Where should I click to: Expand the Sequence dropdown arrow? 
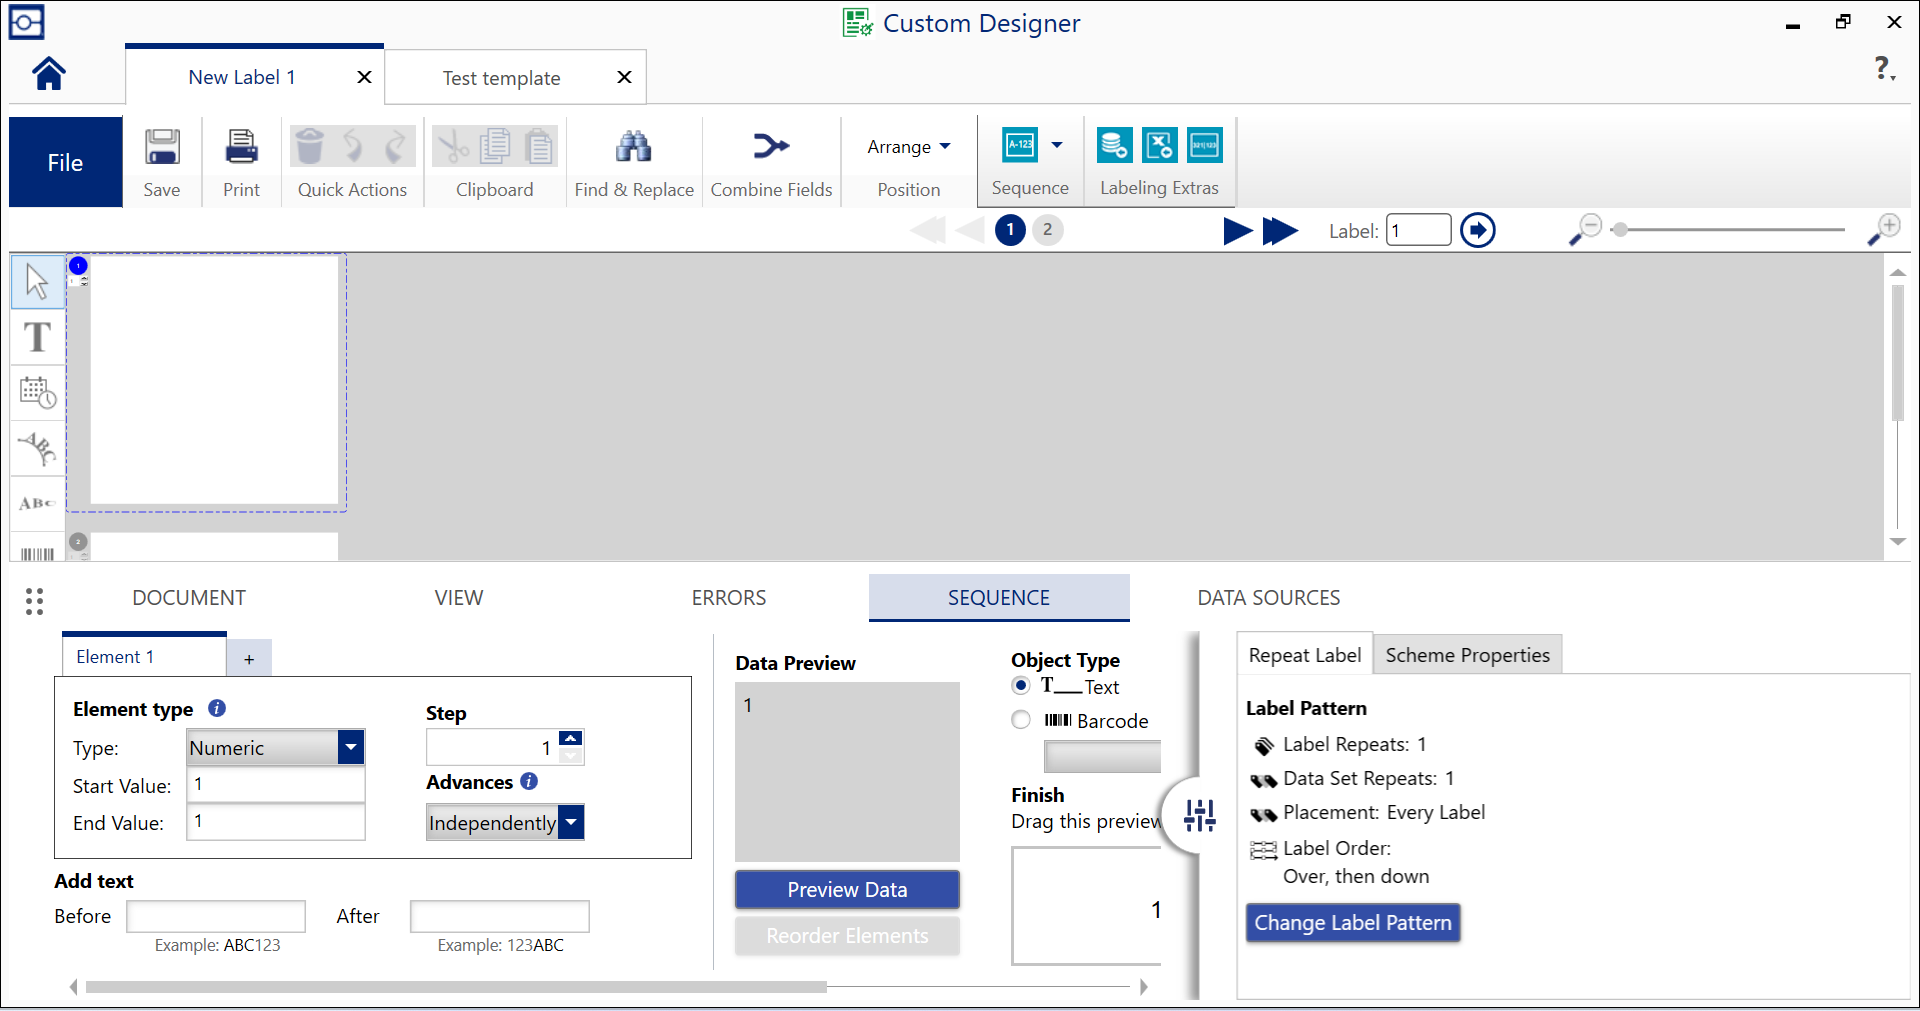click(1057, 145)
